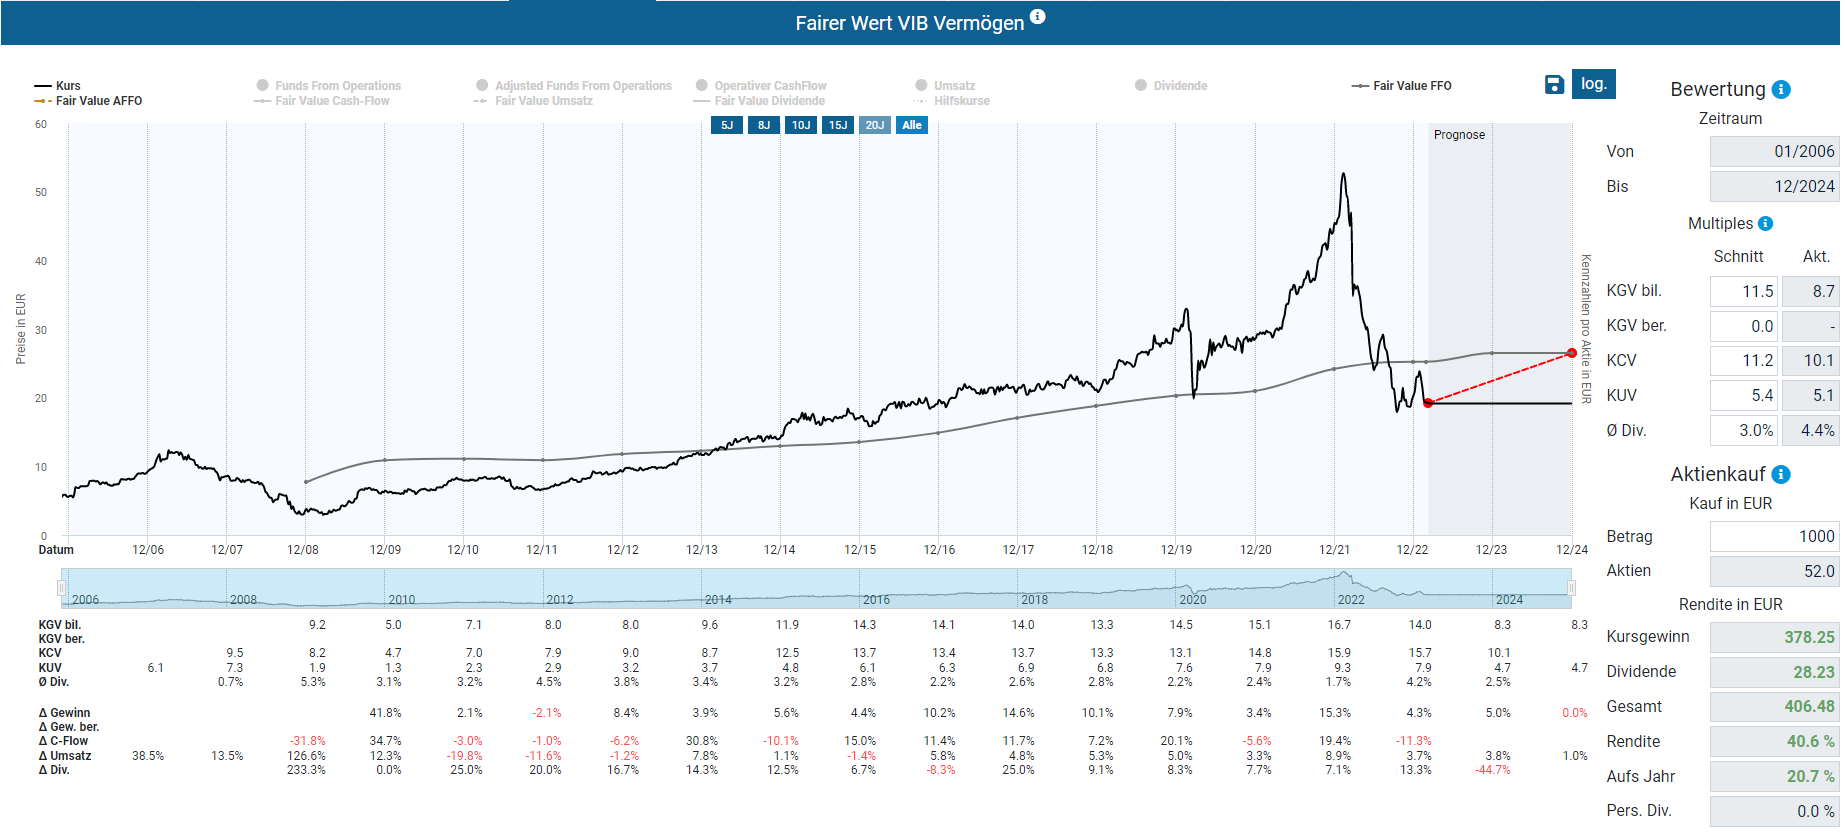Click the Von date field

coord(1773,152)
